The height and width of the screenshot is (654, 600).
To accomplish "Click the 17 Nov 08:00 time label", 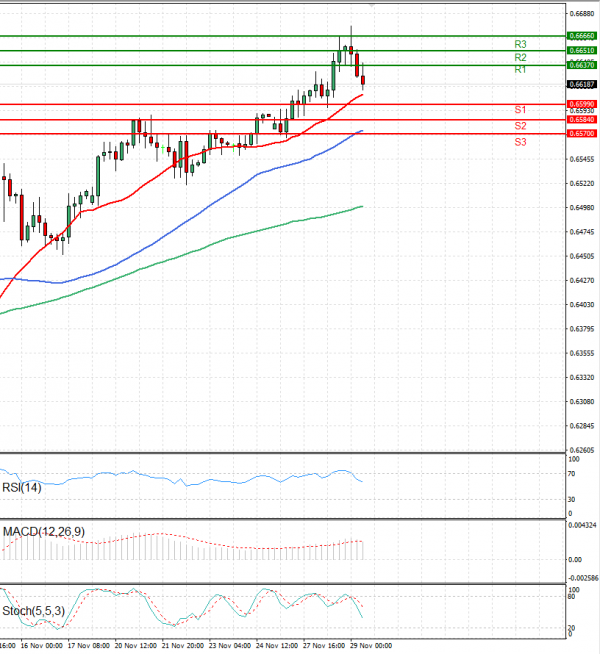I will tap(88, 646).
